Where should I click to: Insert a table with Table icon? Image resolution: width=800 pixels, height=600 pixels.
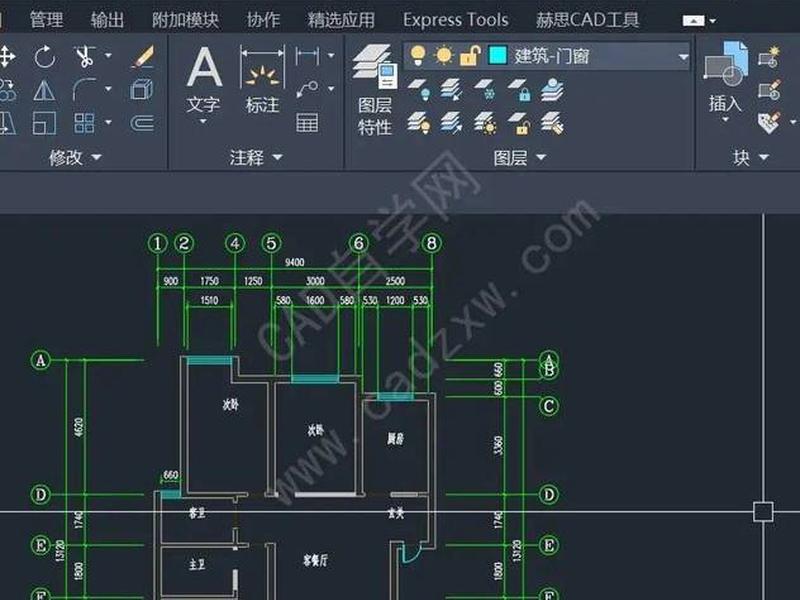307,123
